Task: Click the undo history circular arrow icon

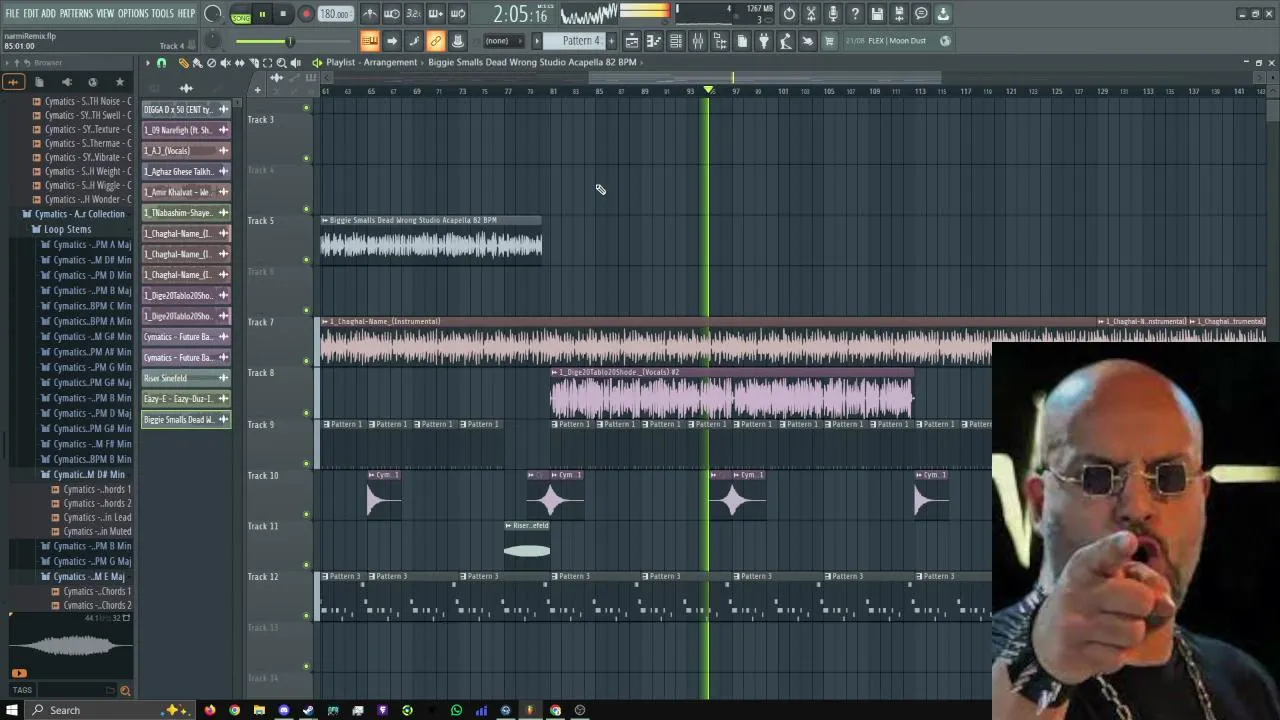Action: [789, 14]
